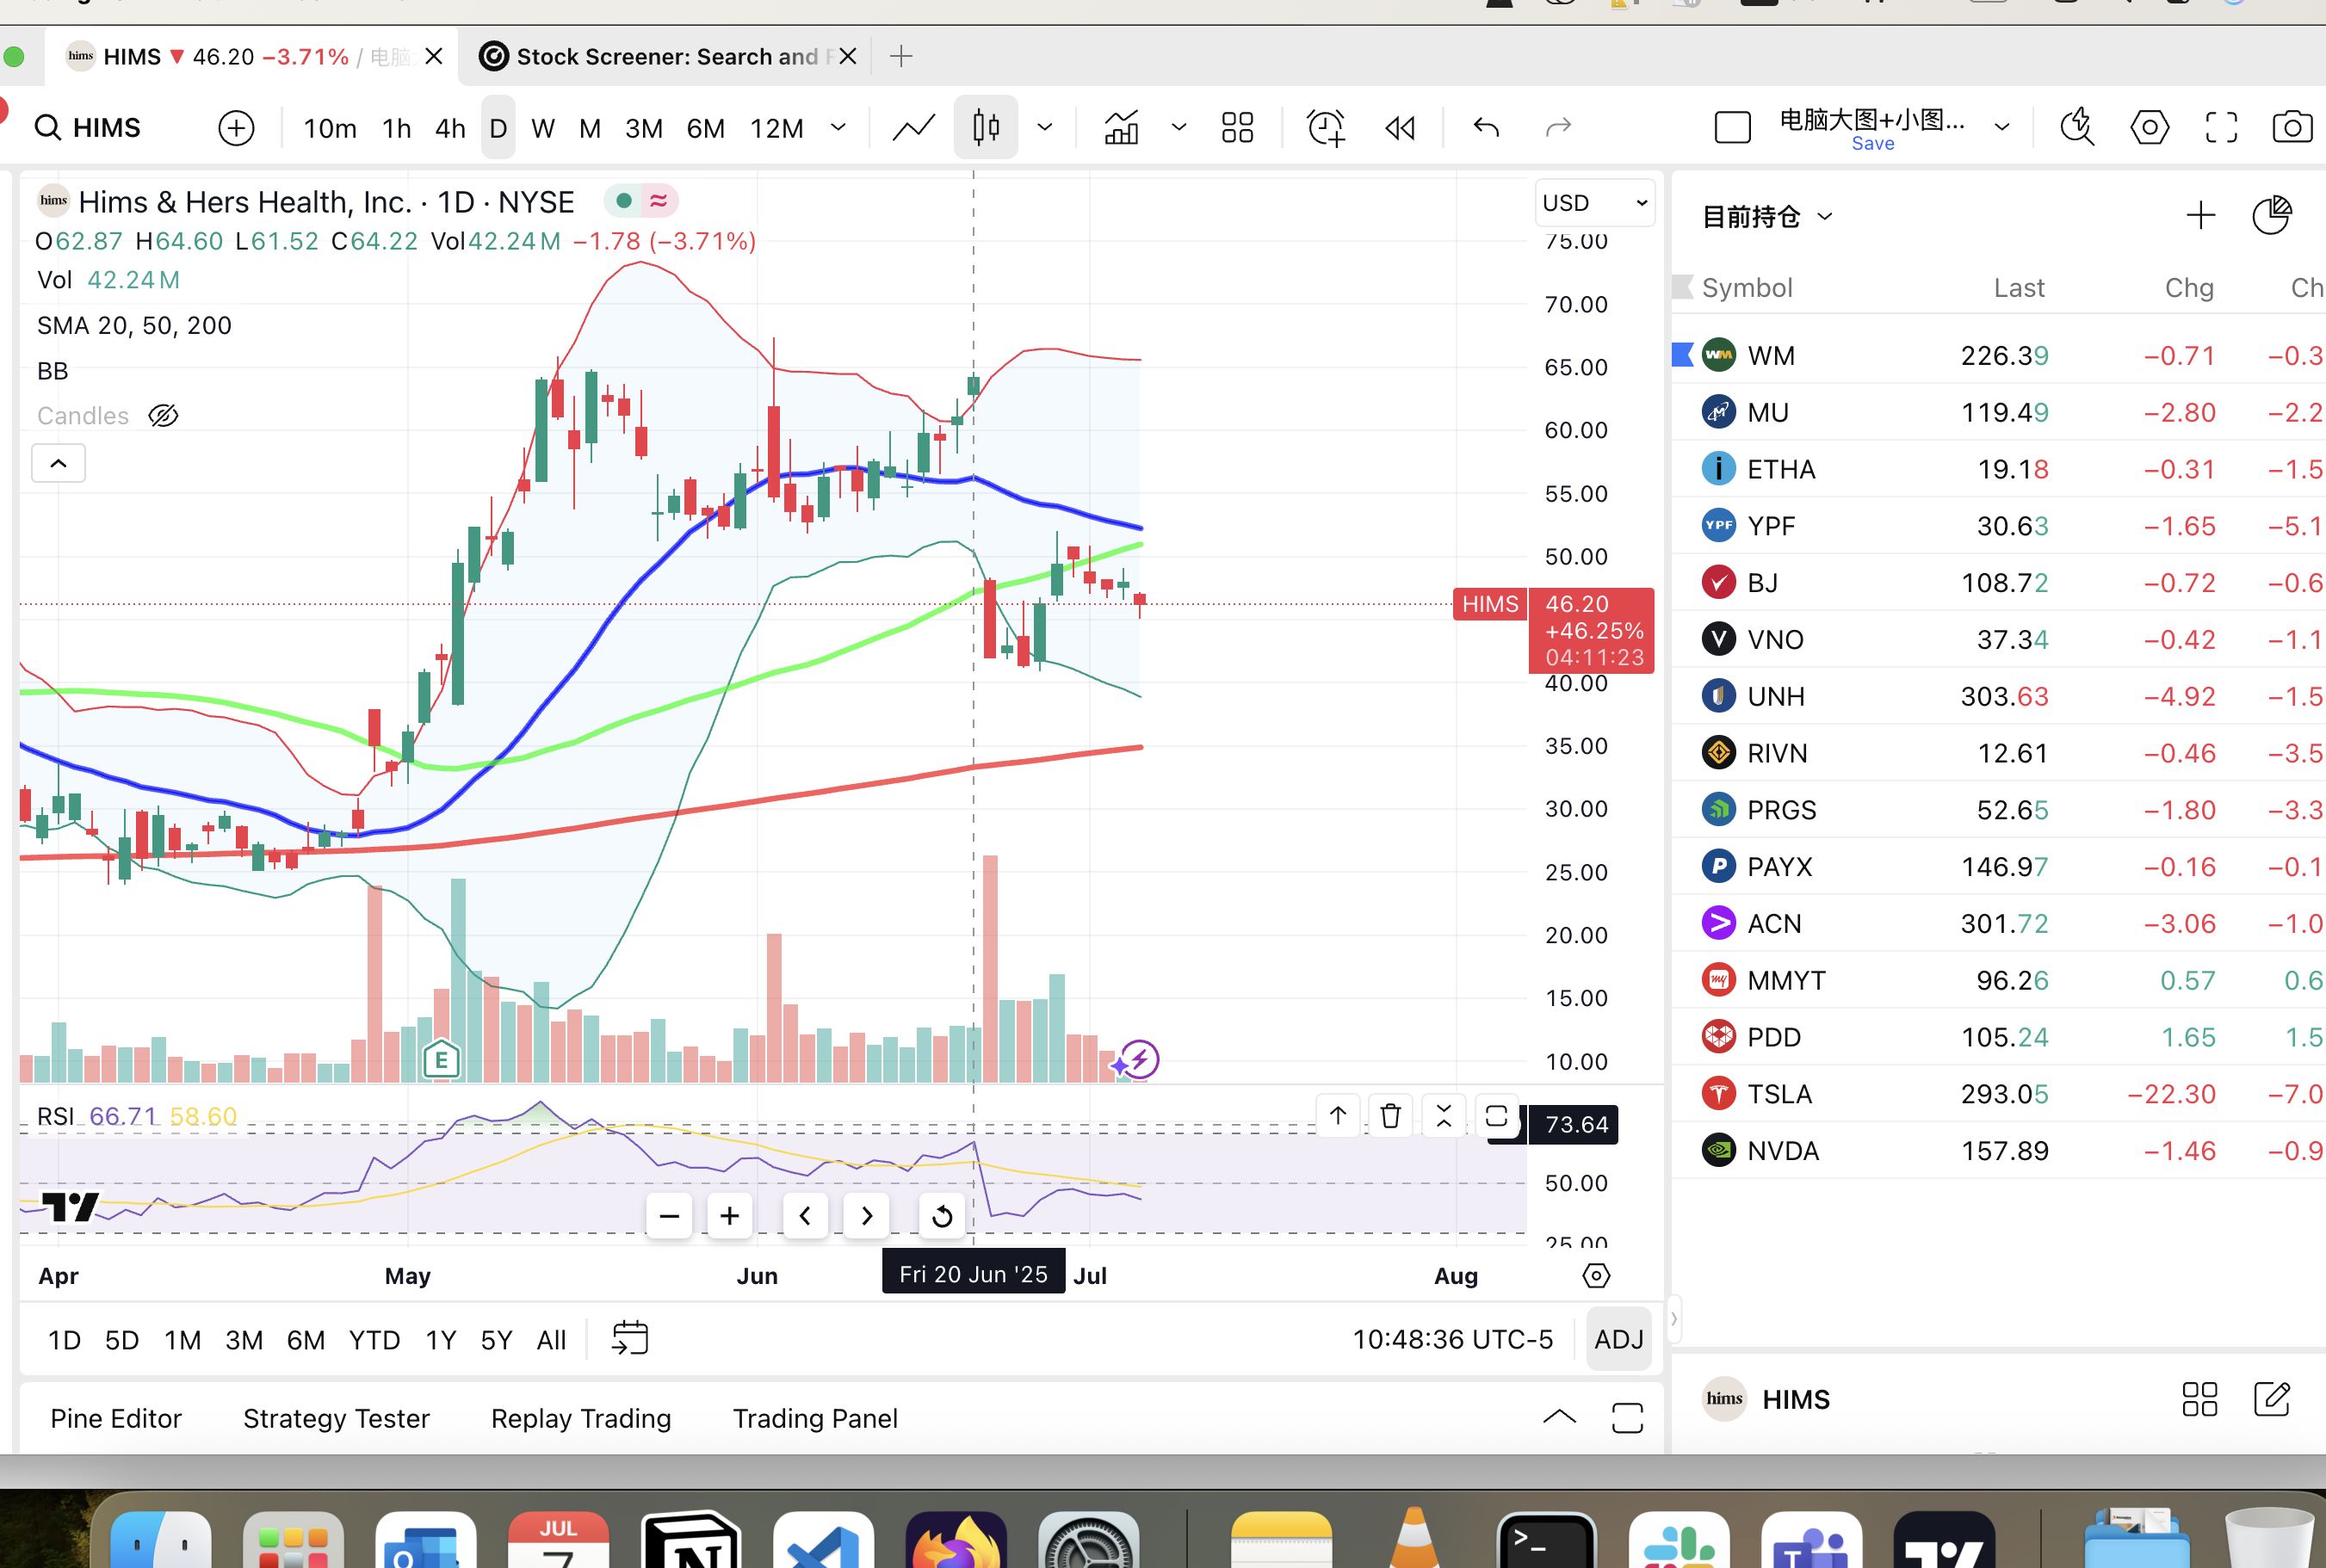Toggle ADJ adjusted price data

[x=1618, y=1339]
